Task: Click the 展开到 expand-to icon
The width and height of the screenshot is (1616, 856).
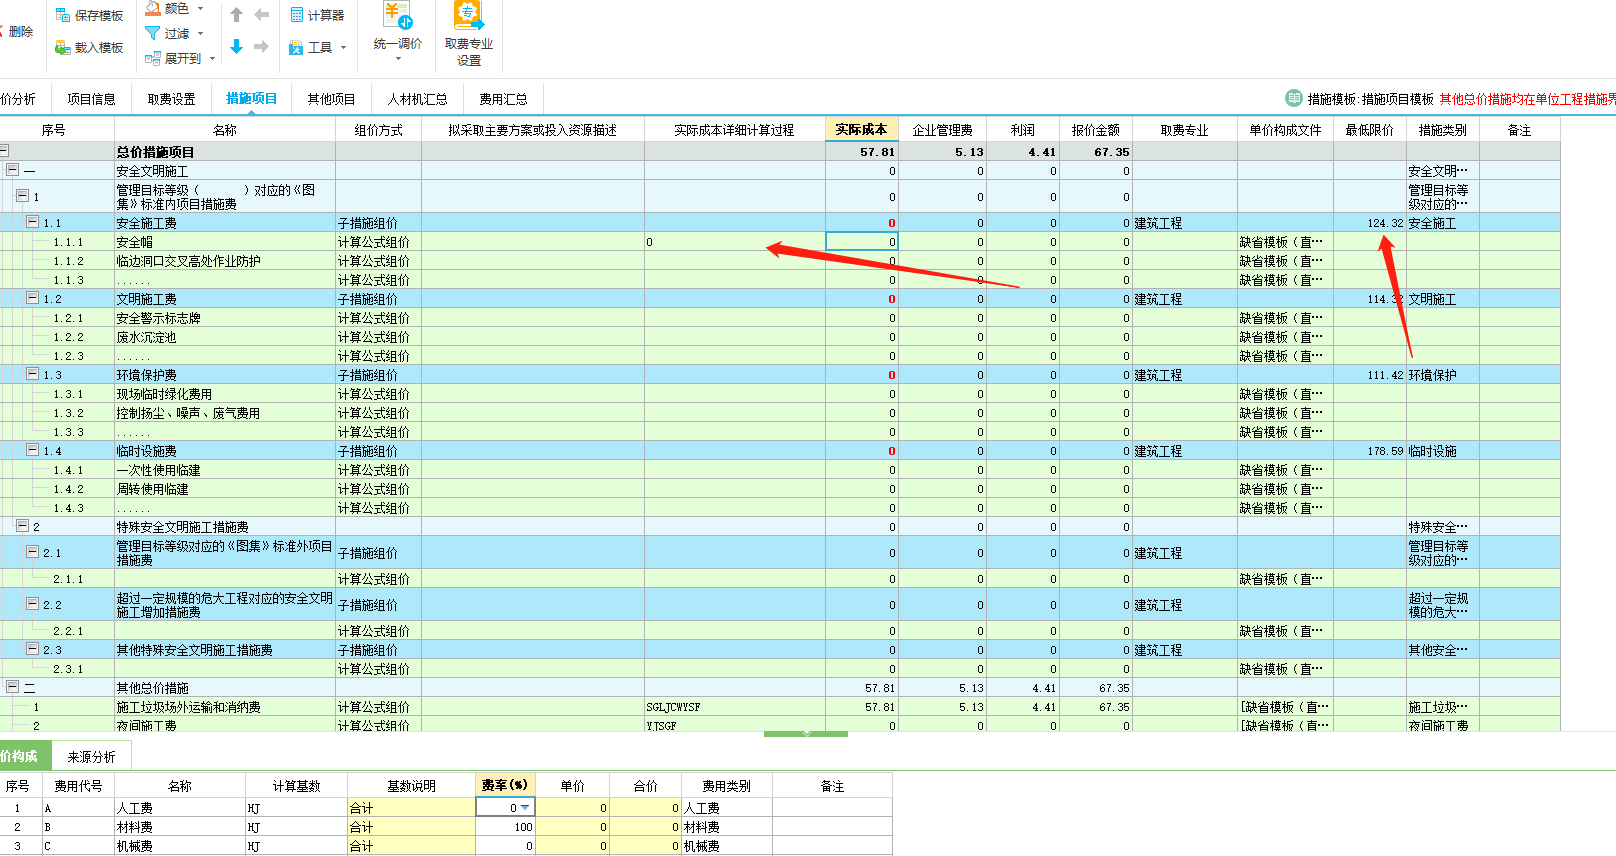Action: [x=153, y=58]
